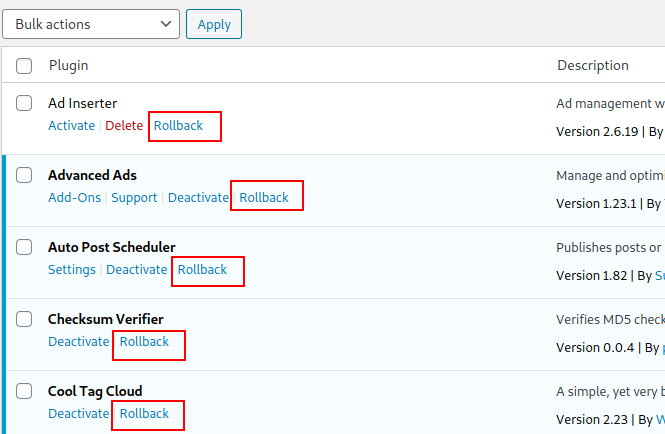The image size is (665, 434).
Task: Open the Advanced Ads Support link
Action: tap(134, 198)
